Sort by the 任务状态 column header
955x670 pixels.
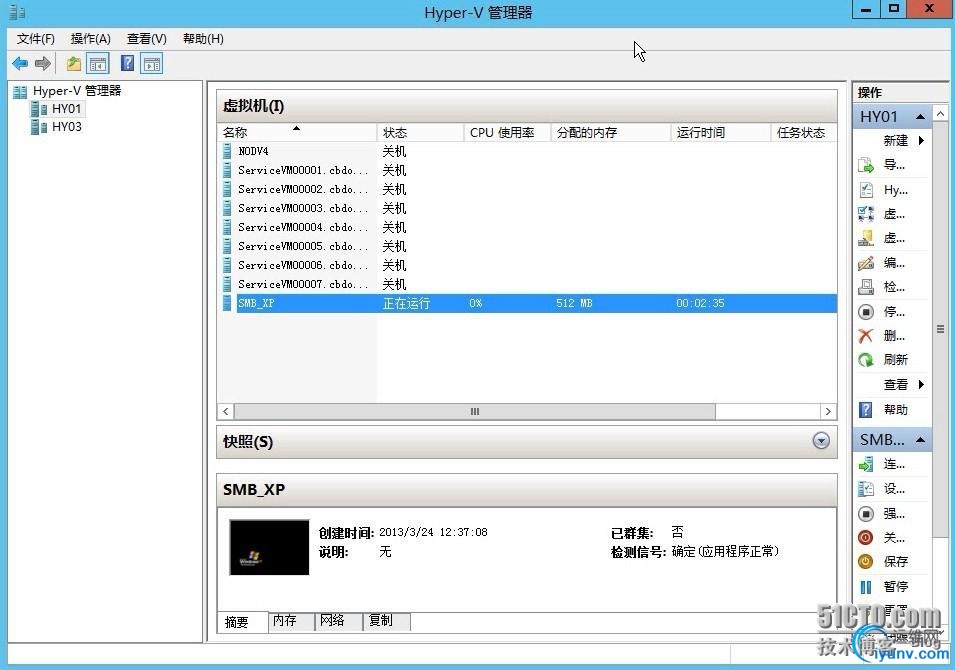click(x=804, y=132)
